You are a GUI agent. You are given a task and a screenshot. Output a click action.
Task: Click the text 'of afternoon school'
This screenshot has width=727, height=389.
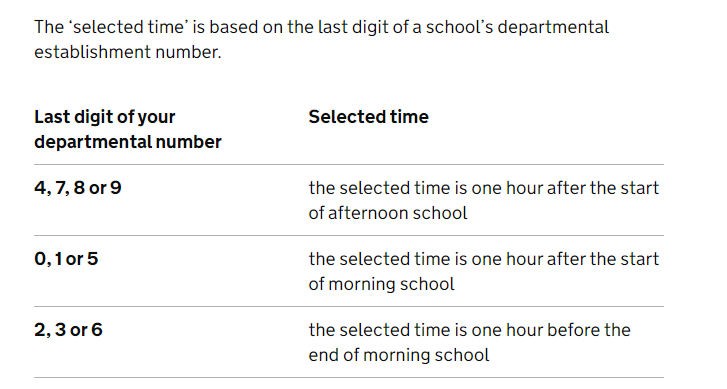point(388,213)
